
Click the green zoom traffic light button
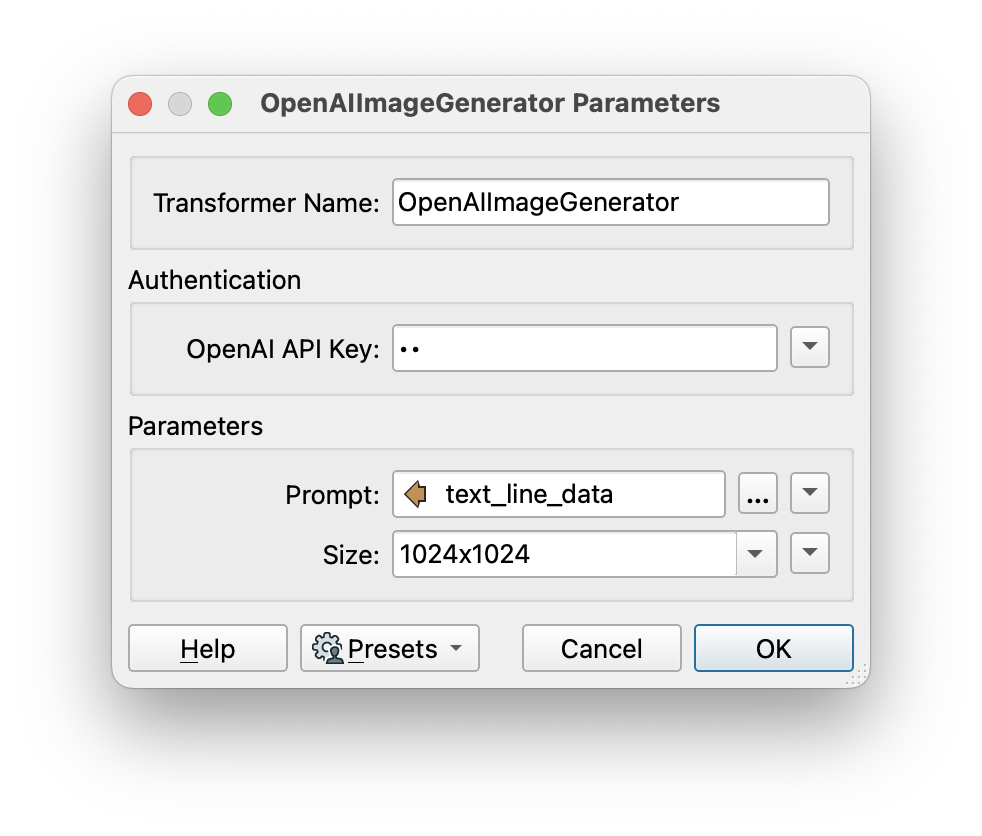219,103
